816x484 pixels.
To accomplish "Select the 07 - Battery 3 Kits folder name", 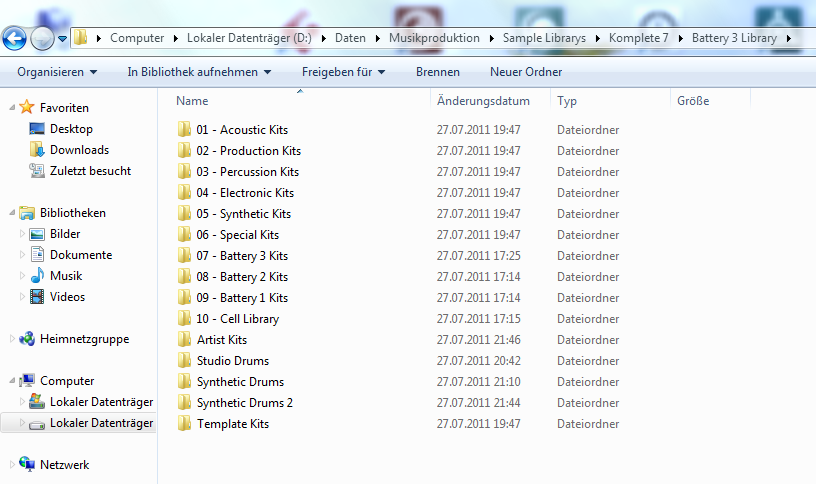I will tap(242, 256).
